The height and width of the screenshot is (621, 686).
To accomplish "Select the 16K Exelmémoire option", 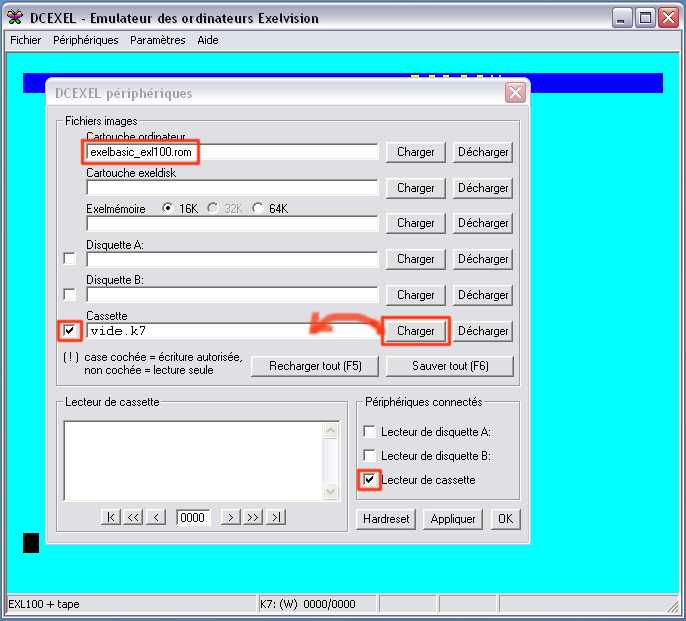I will pyautogui.click(x=167, y=208).
